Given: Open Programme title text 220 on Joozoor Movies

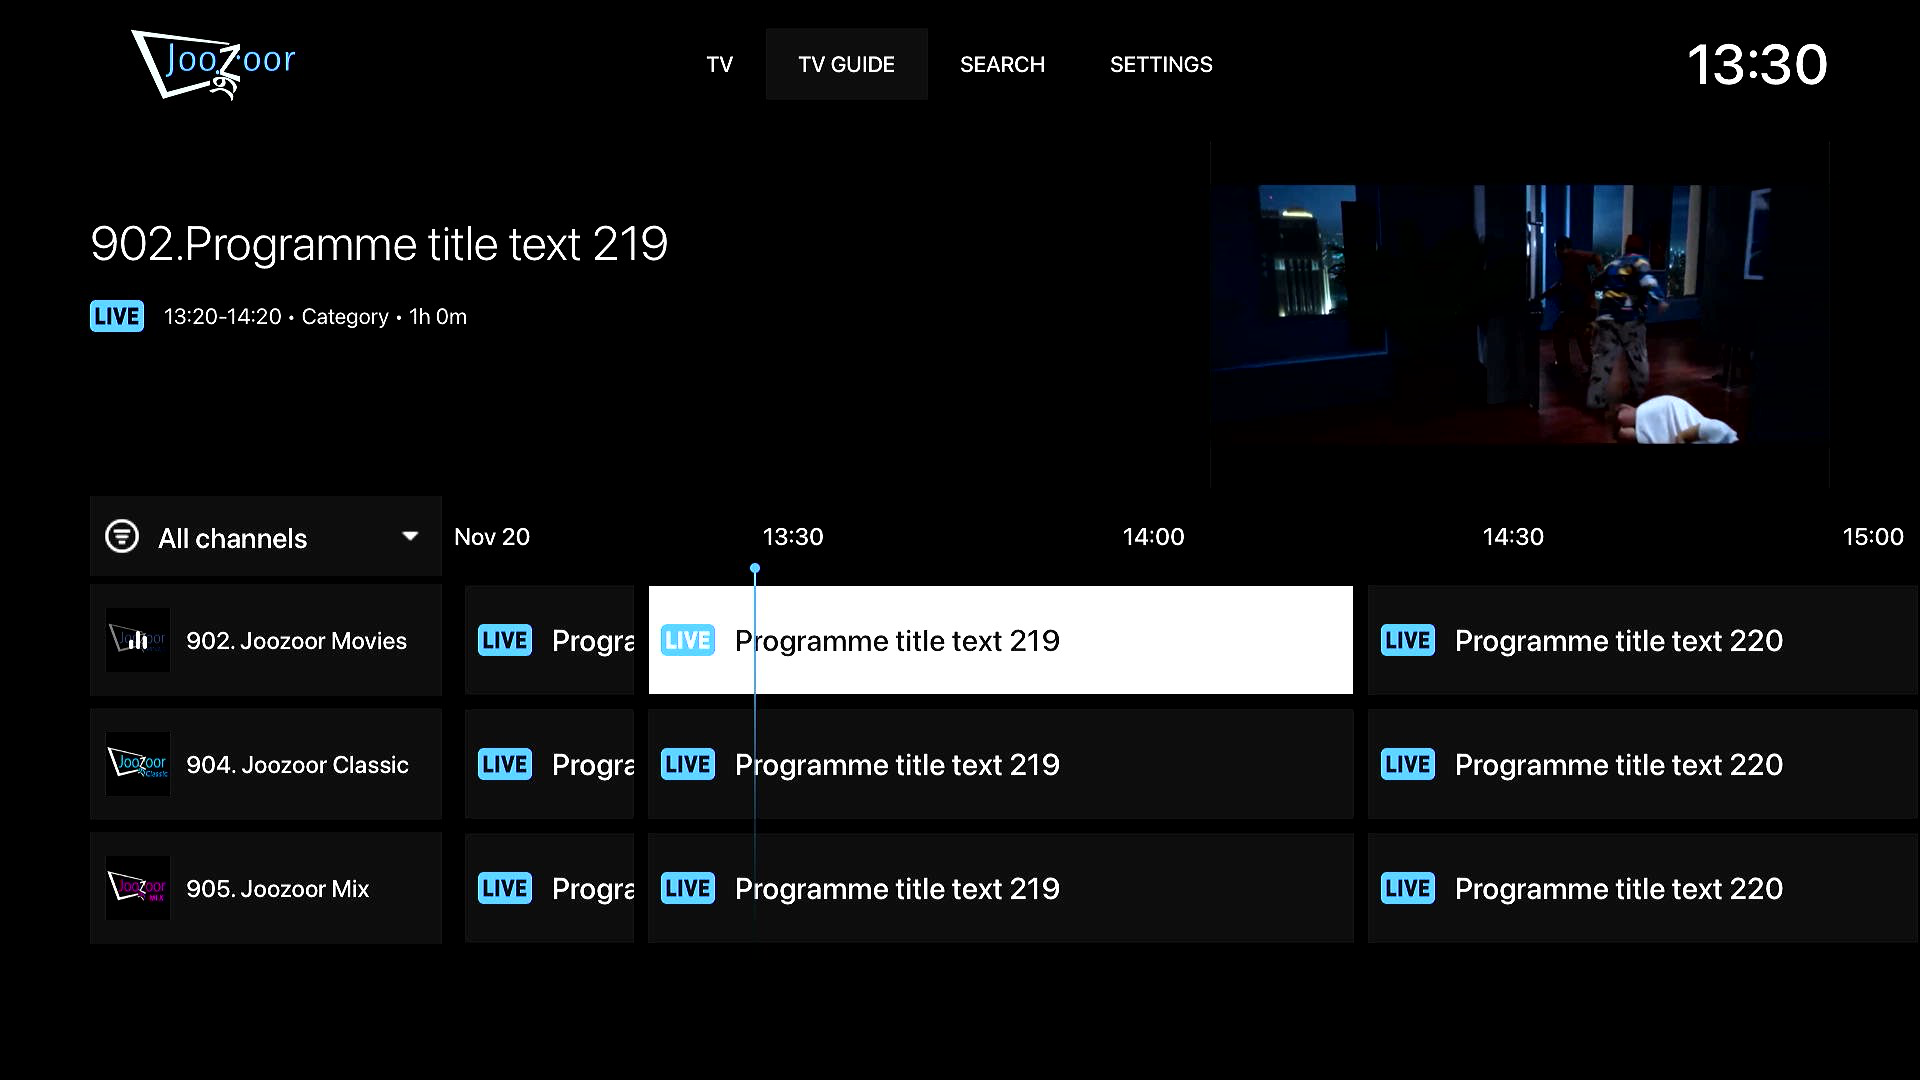Looking at the screenshot, I should 1643,640.
